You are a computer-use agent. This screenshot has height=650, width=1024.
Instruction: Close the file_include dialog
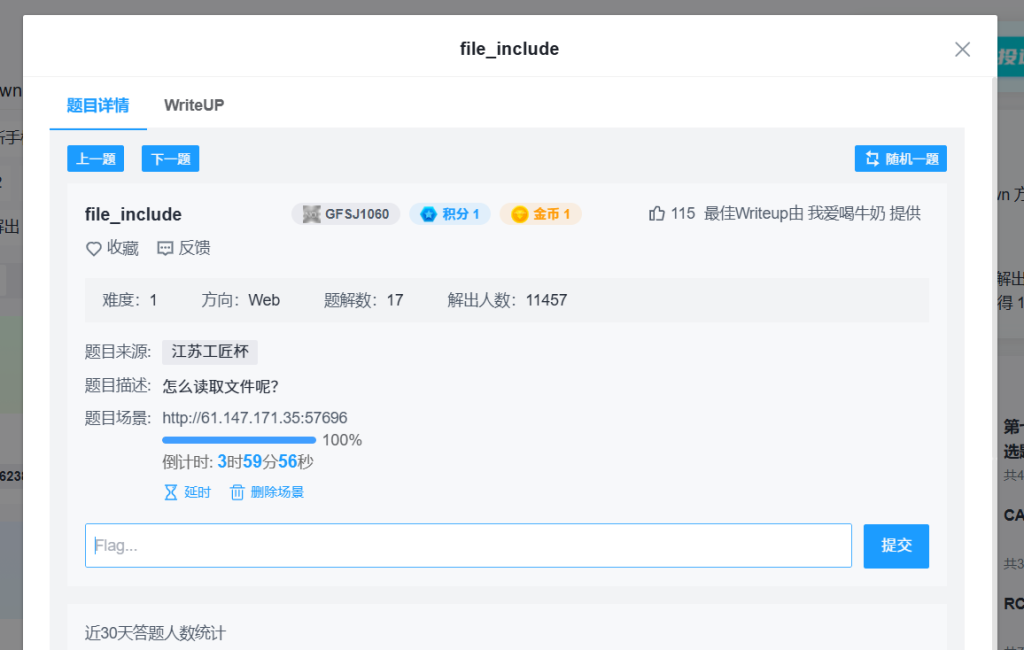[x=962, y=49]
